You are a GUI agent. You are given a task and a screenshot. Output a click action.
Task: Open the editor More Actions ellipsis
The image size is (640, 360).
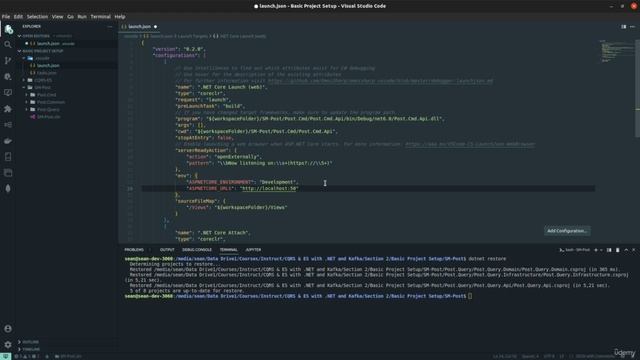tap(632, 27)
